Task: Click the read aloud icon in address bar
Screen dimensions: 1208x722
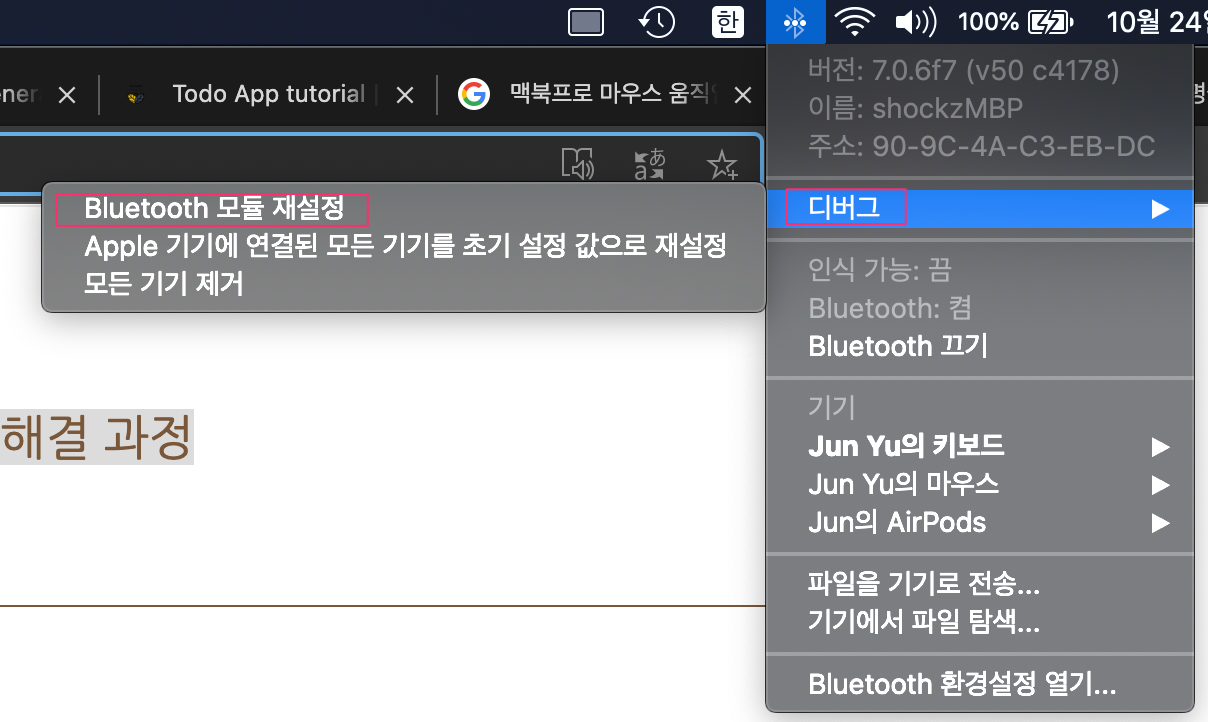Action: pos(578,164)
